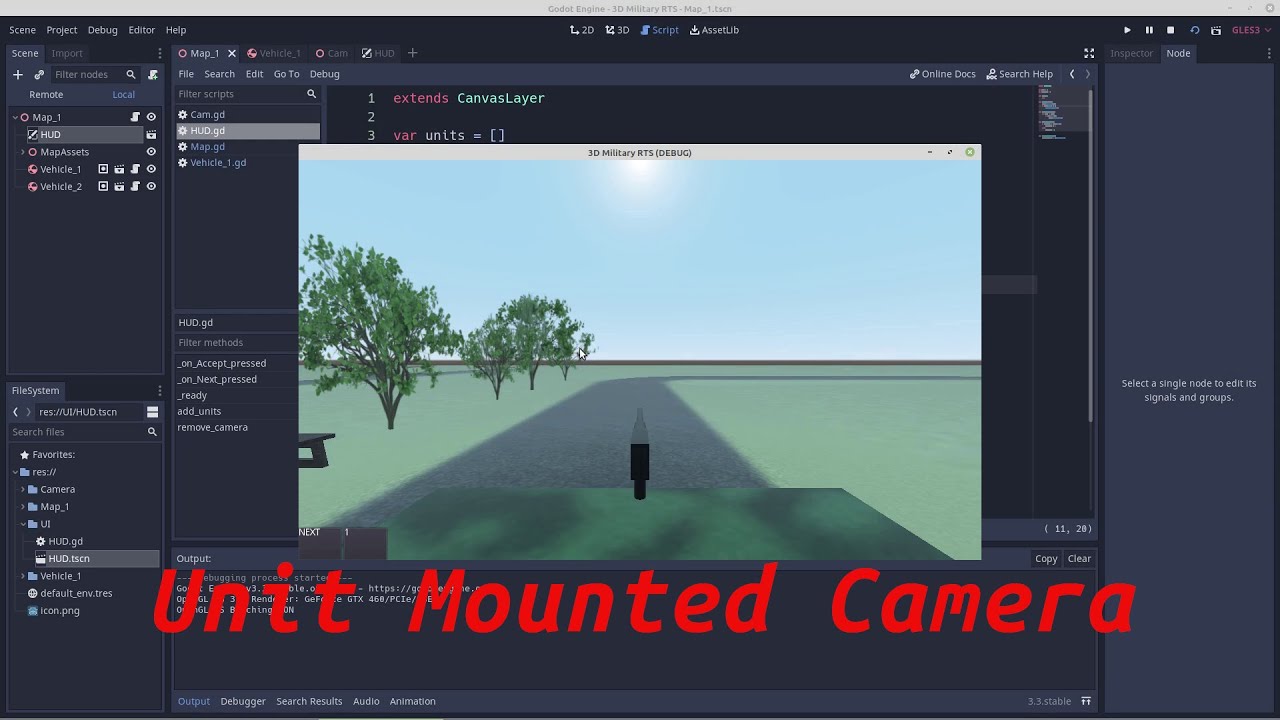Select Vehicle_1.gd in script list
Image resolution: width=1280 pixels, height=720 pixels.
tap(218, 162)
